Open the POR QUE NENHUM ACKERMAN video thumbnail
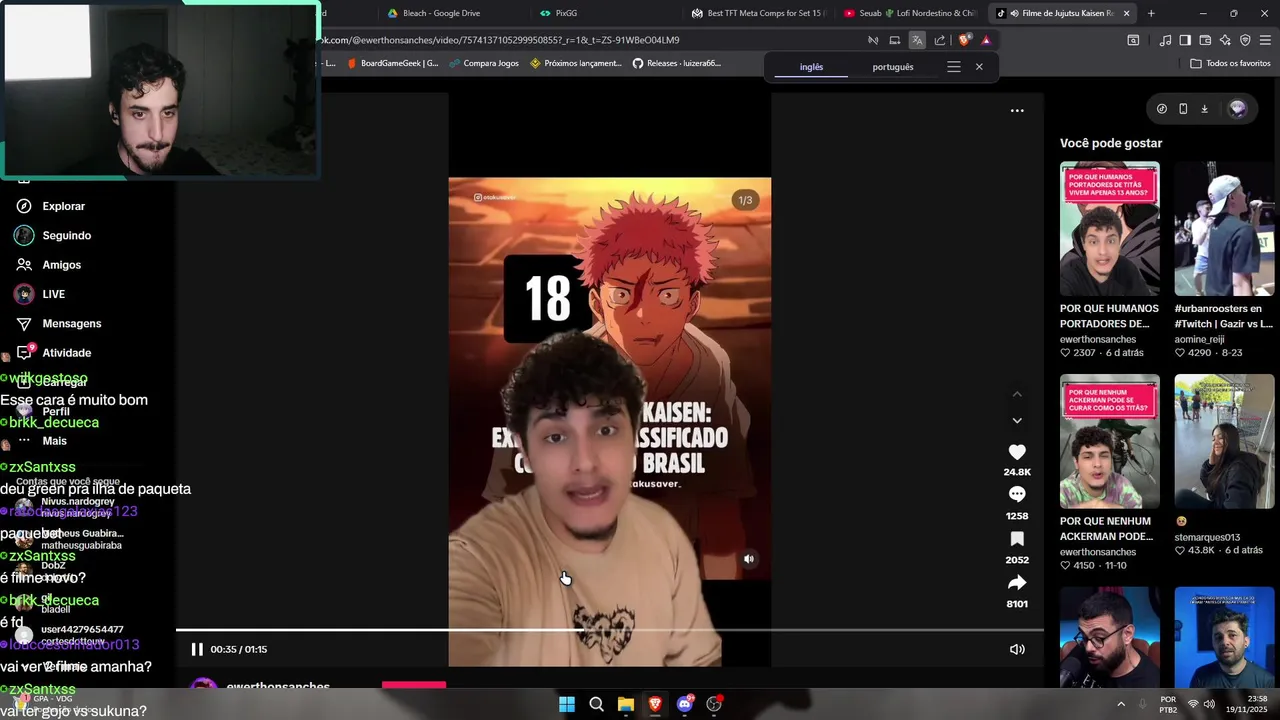This screenshot has width=1280, height=720. click(x=1110, y=441)
